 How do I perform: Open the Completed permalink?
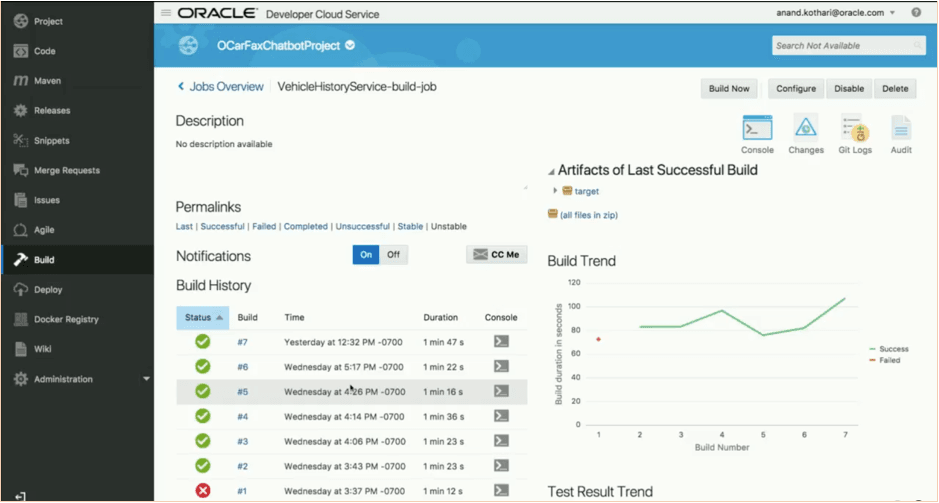pos(305,226)
